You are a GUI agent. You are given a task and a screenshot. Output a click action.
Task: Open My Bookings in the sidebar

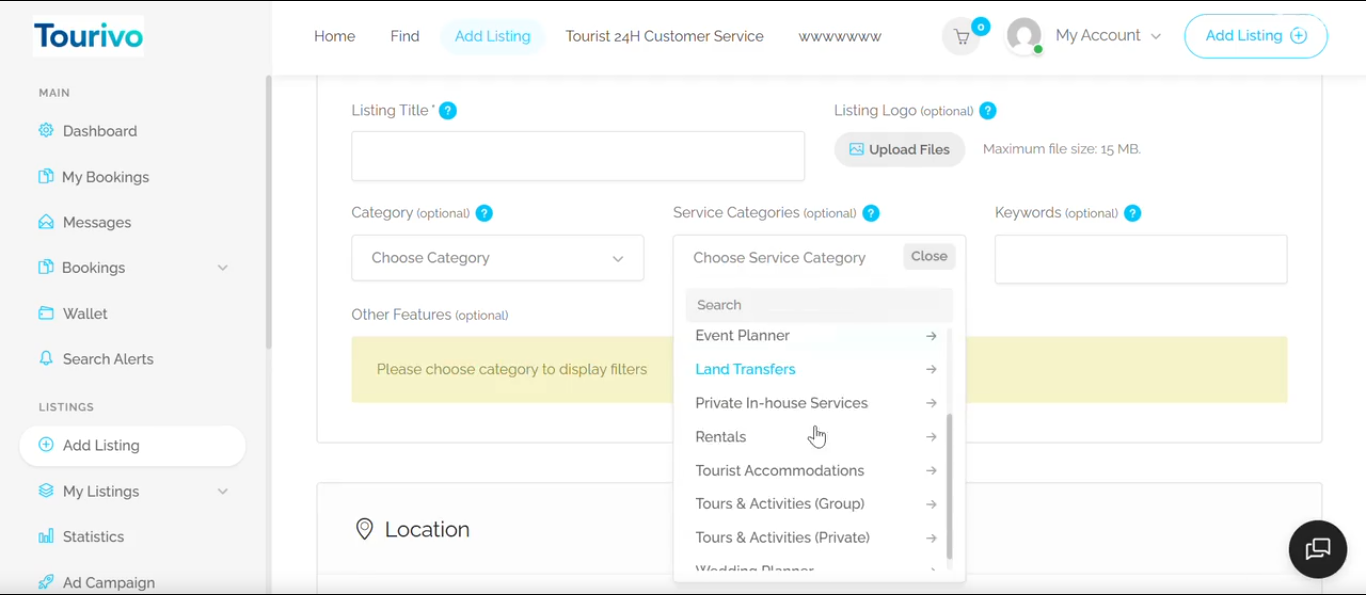pyautogui.click(x=103, y=176)
